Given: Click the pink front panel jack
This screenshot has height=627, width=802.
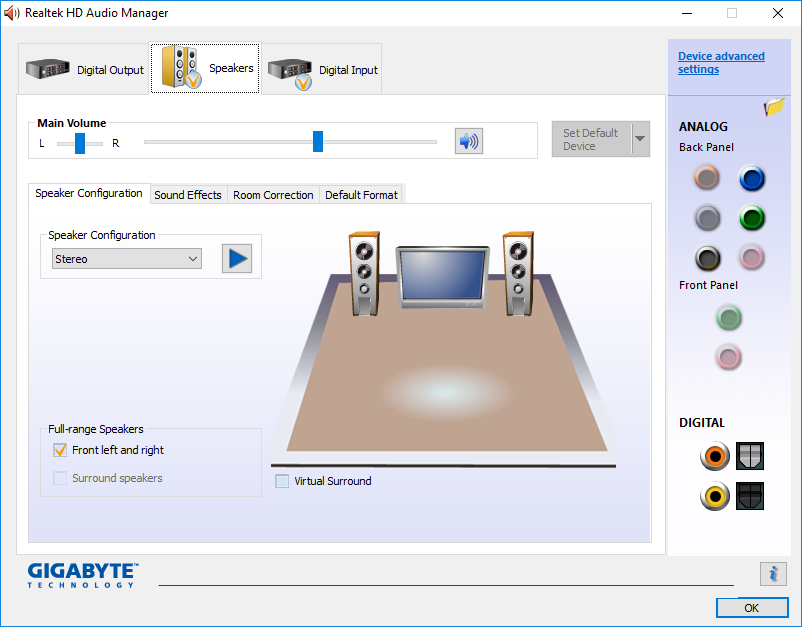Looking at the screenshot, I should (x=728, y=357).
